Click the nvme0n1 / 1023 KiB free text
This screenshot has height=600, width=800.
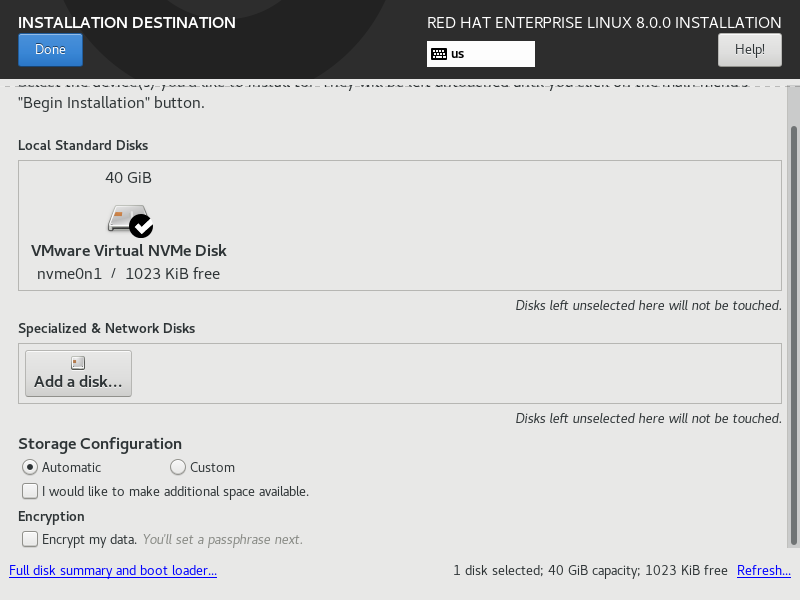[128, 274]
